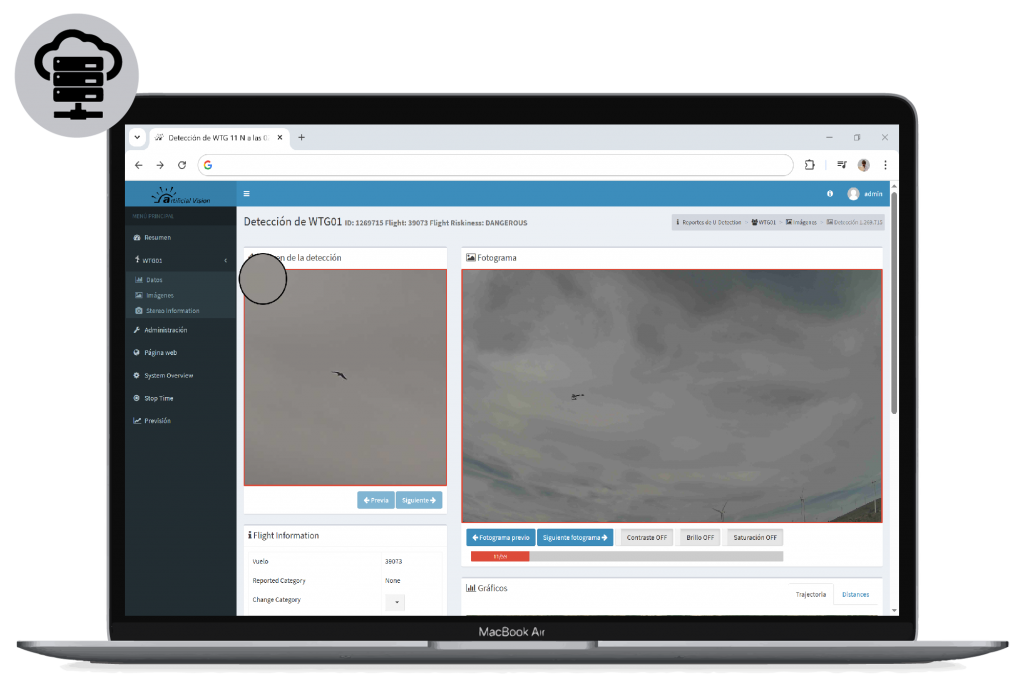The width and height of the screenshot is (1024, 687).
Task: Open Página web in the sidebar
Action: point(160,353)
